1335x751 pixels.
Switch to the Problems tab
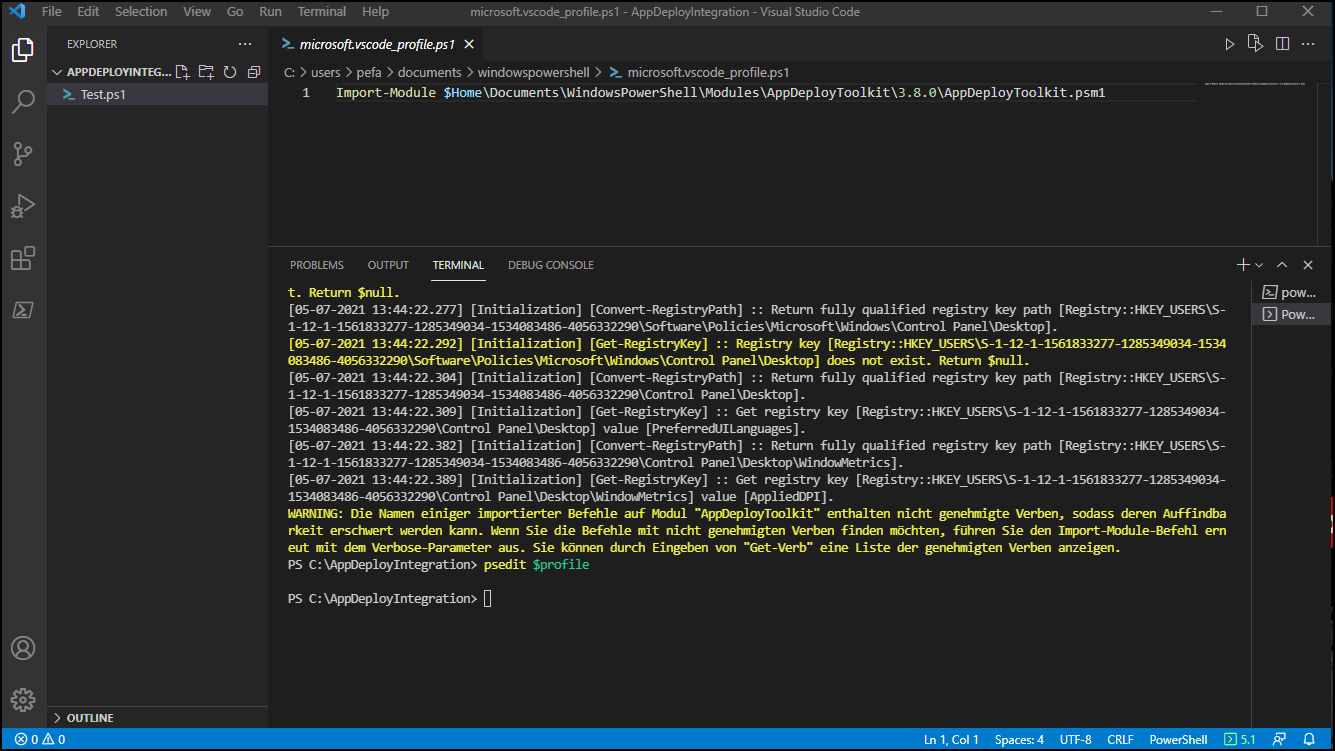pyautogui.click(x=316, y=265)
